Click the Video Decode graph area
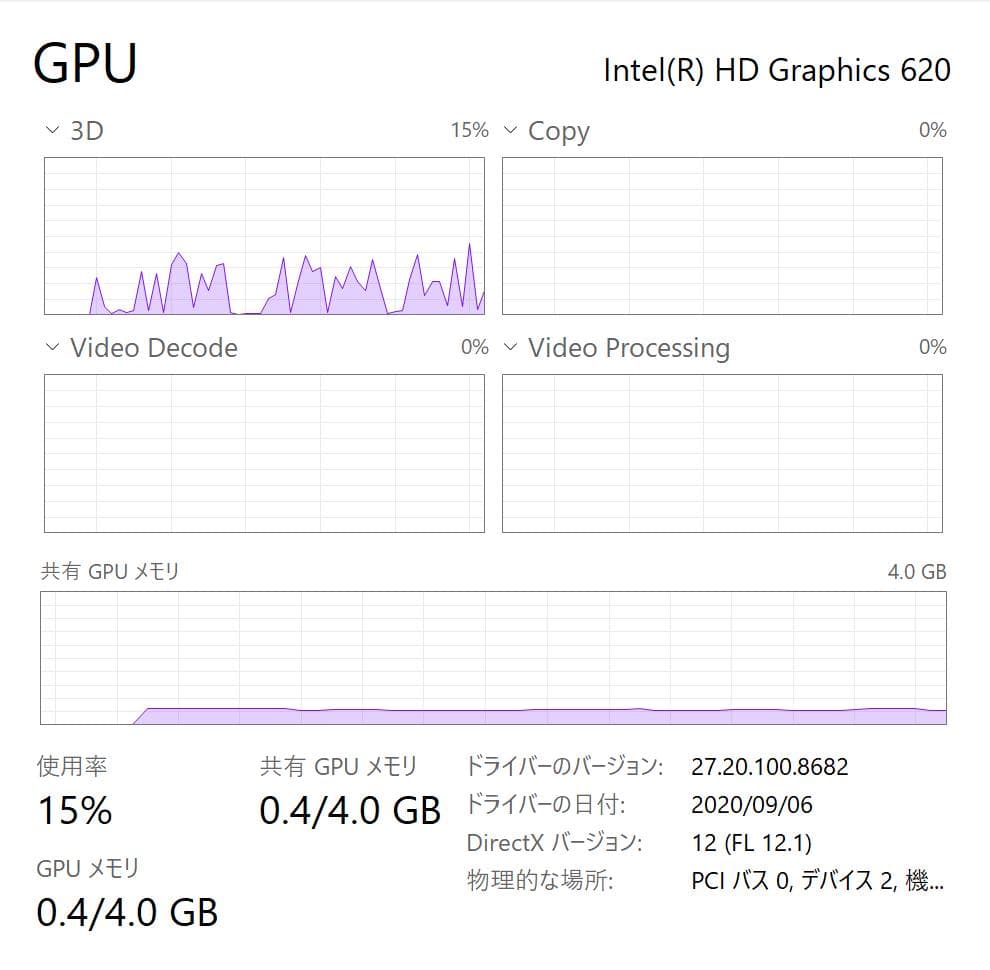The width and height of the screenshot is (990, 970). [264, 452]
